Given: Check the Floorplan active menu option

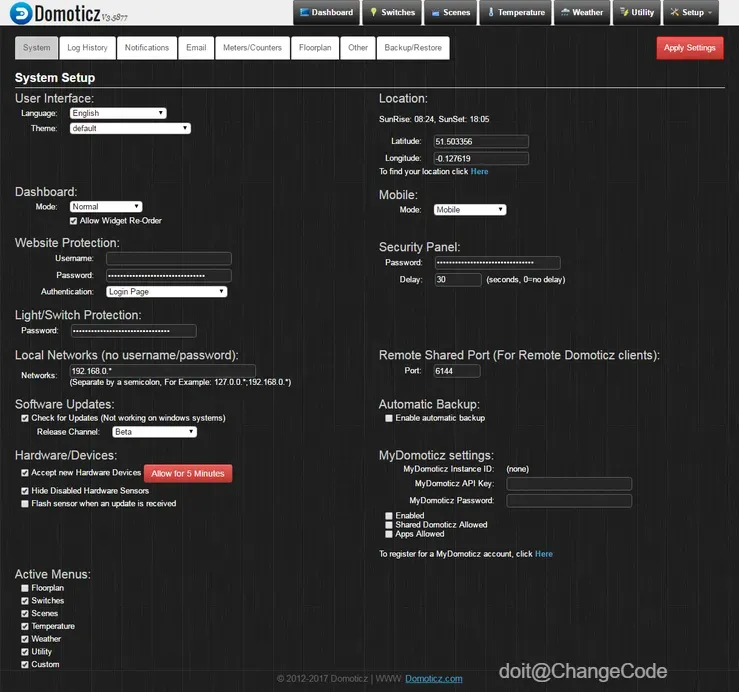Looking at the screenshot, I should coord(25,588).
